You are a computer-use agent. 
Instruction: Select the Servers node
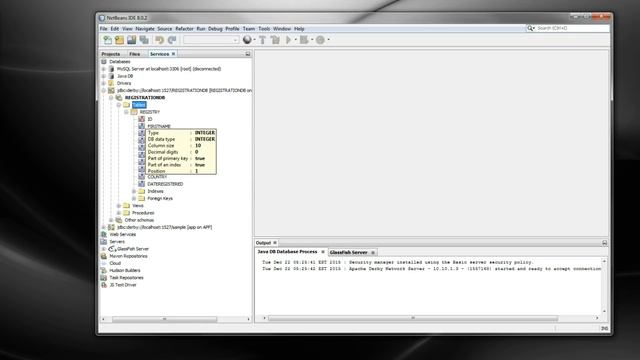(x=117, y=242)
